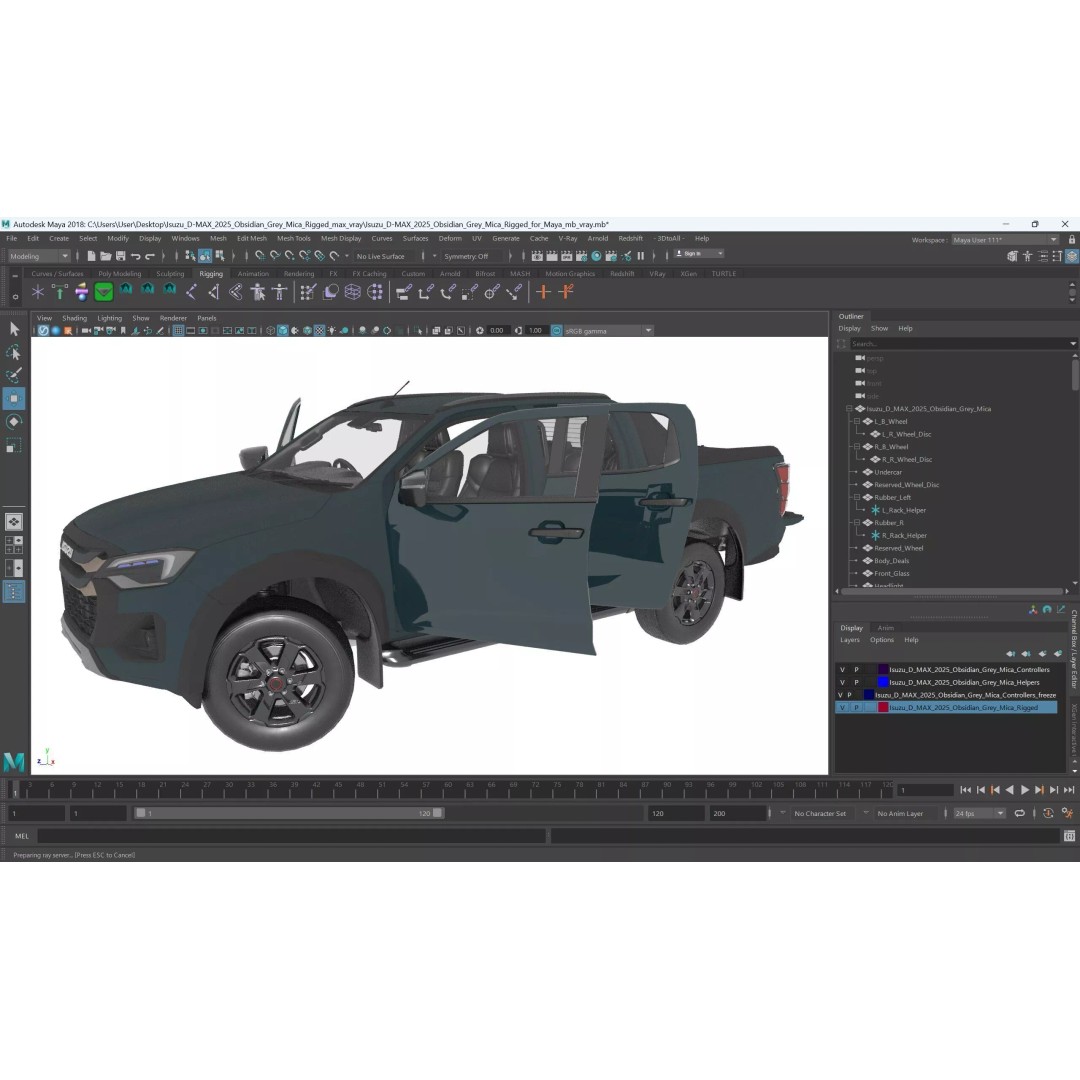The width and height of the screenshot is (1080, 1080).
Task: Open the Mesh Tools menu
Action: click(x=293, y=238)
